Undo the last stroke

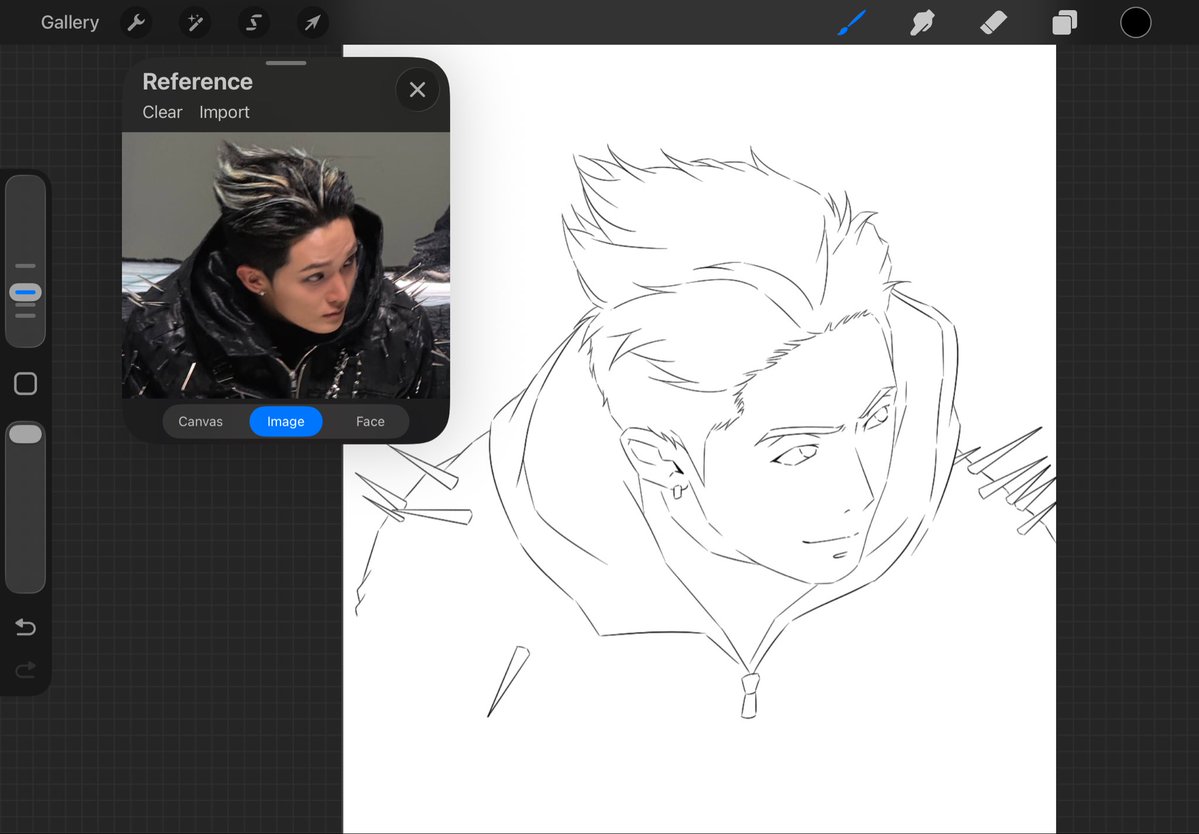pyautogui.click(x=25, y=627)
